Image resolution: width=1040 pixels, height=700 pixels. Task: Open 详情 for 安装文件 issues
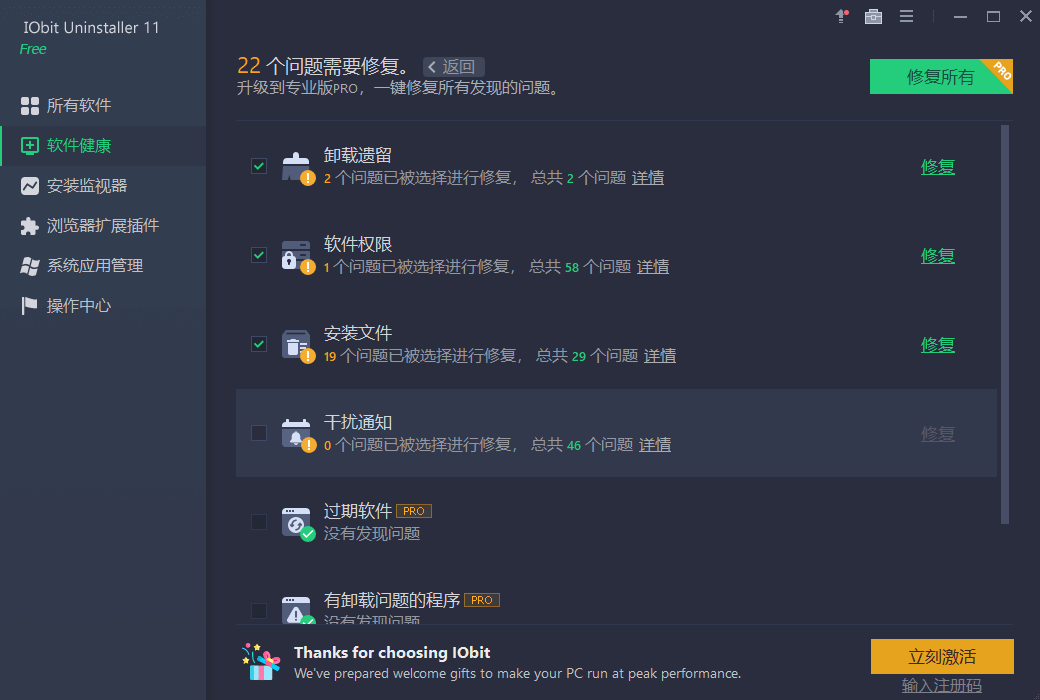(660, 356)
